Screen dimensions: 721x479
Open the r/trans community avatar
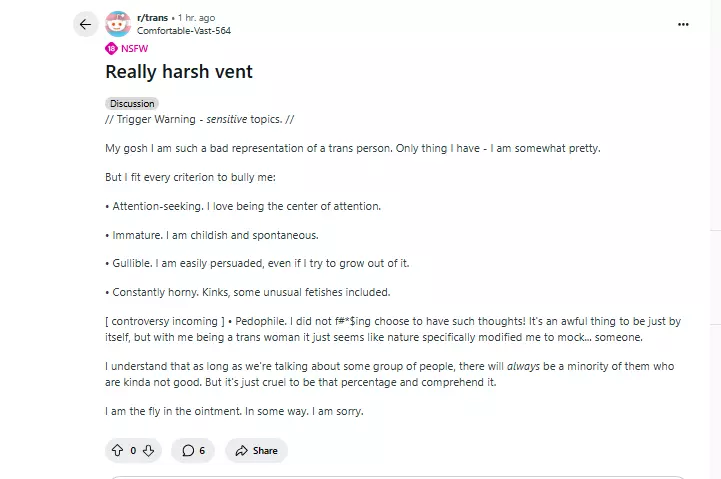point(118,24)
